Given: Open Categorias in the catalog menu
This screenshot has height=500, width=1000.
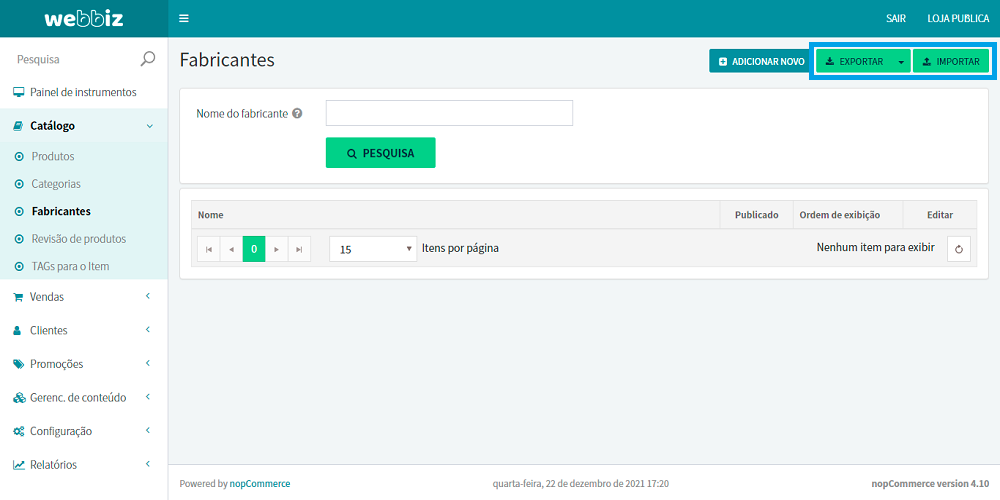Looking at the screenshot, I should point(56,184).
